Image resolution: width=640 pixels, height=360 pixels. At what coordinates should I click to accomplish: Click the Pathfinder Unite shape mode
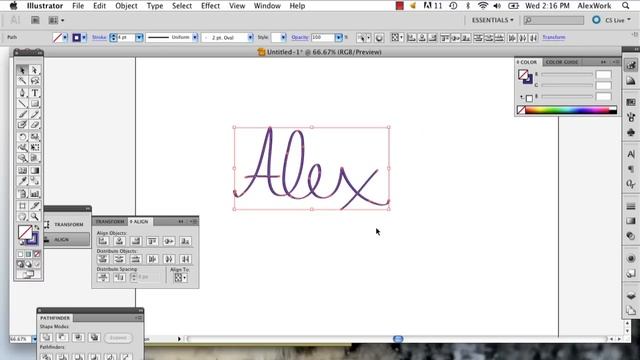click(46, 337)
